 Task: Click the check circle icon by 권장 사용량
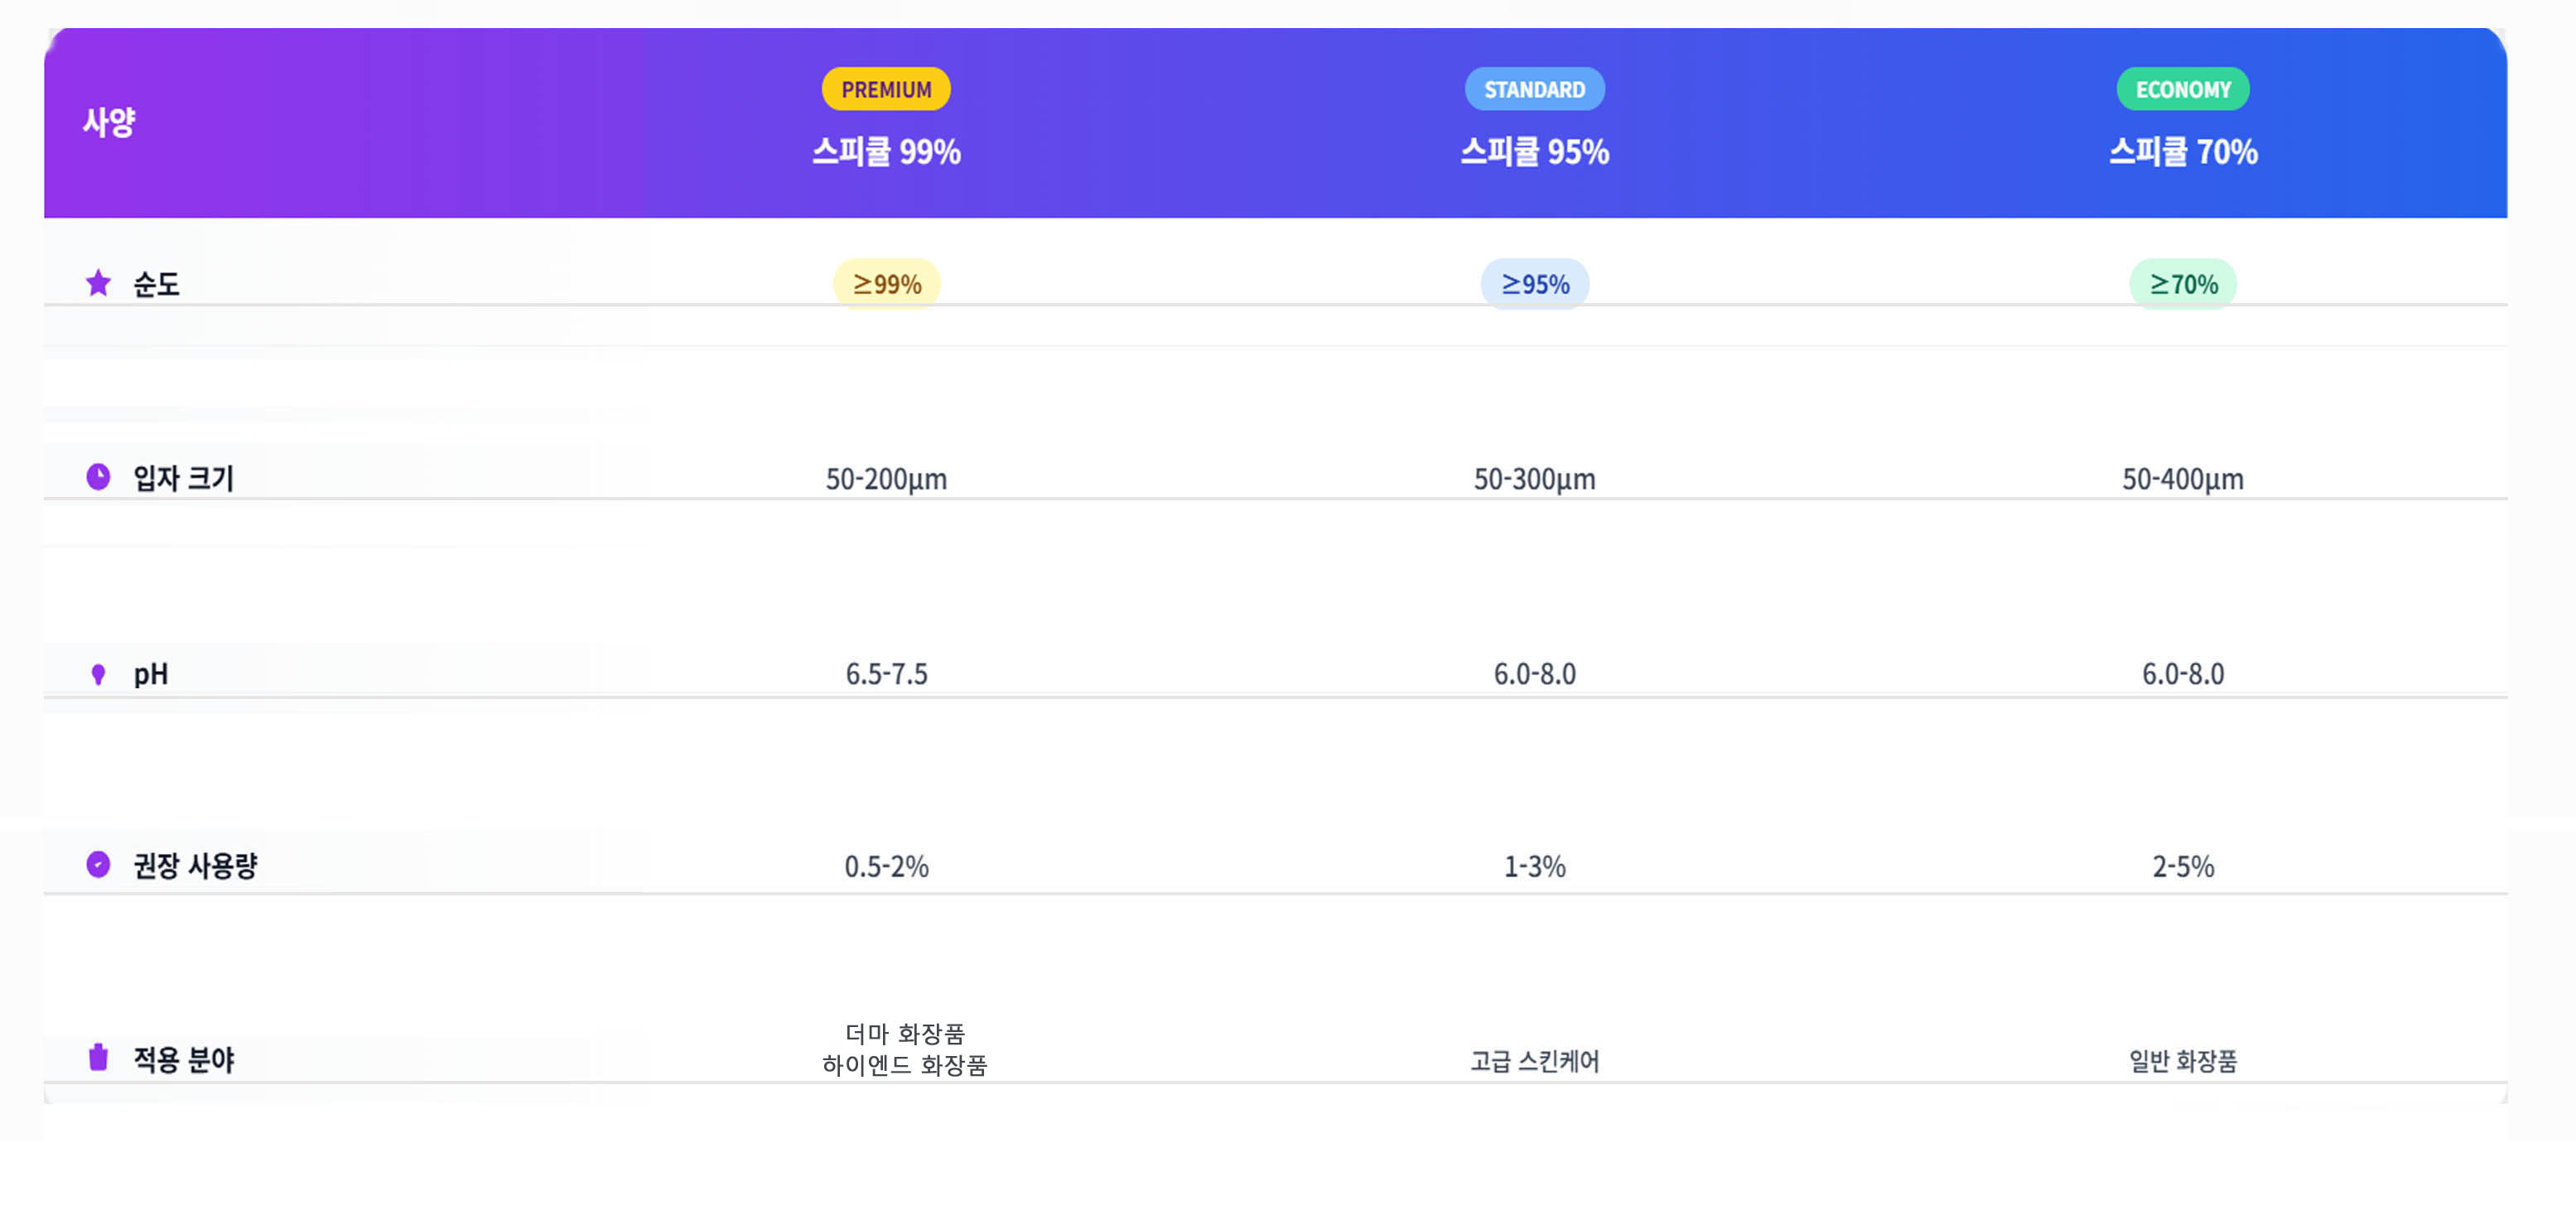pyautogui.click(x=98, y=864)
